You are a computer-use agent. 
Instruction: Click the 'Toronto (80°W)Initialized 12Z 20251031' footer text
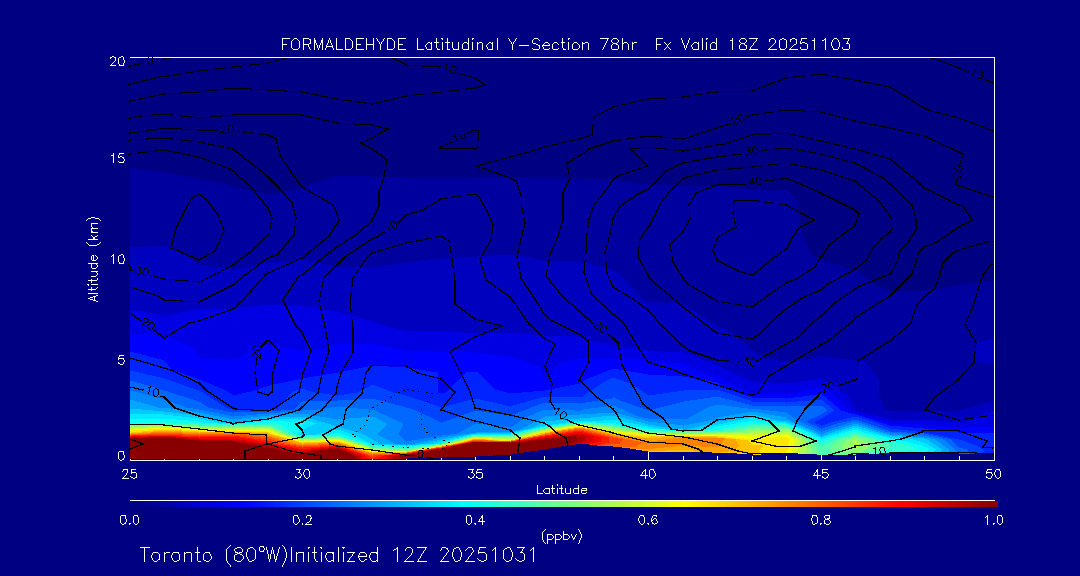tap(338, 555)
